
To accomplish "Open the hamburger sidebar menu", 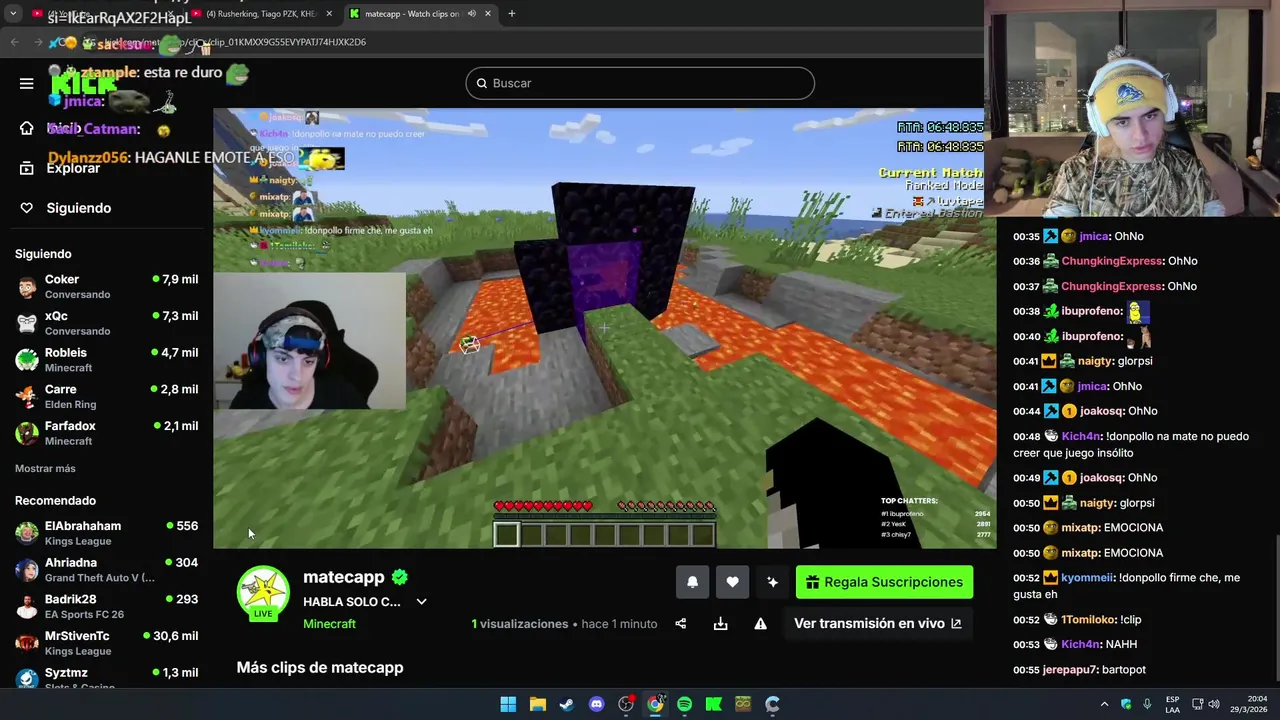I will click(26, 83).
